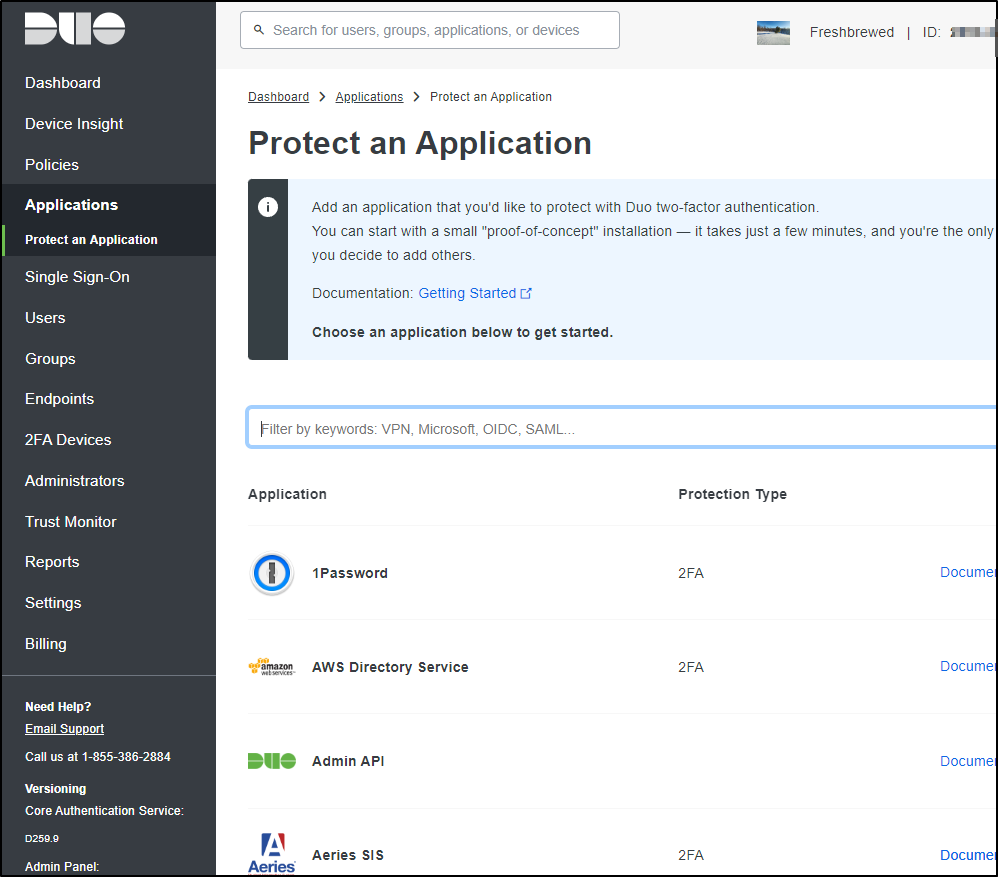
Task: Click the info icon in the banner
Action: [x=268, y=207]
